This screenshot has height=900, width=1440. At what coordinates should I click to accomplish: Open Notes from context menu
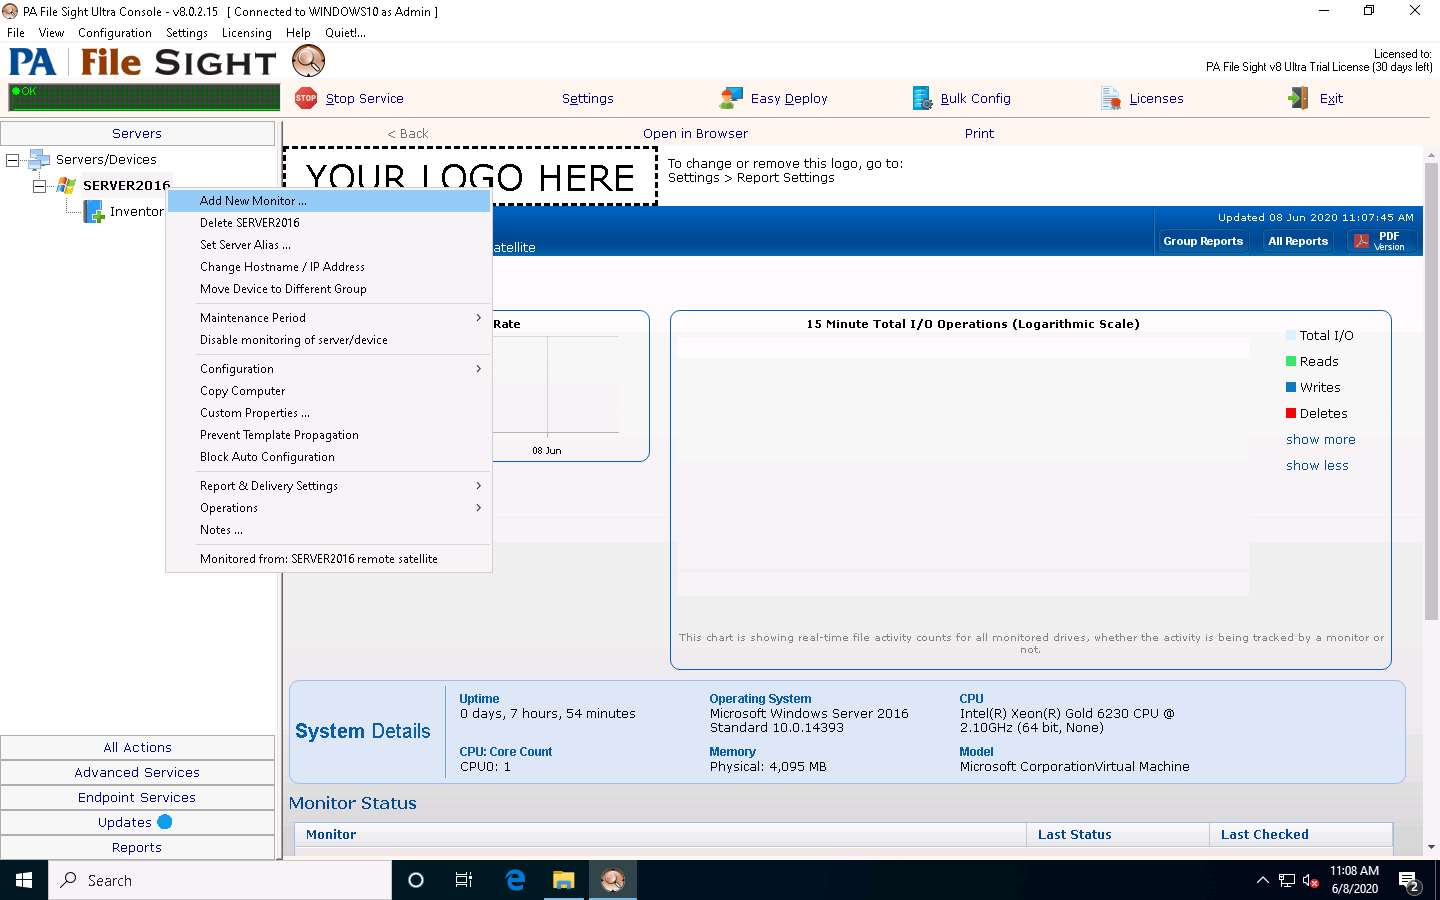pos(329,530)
